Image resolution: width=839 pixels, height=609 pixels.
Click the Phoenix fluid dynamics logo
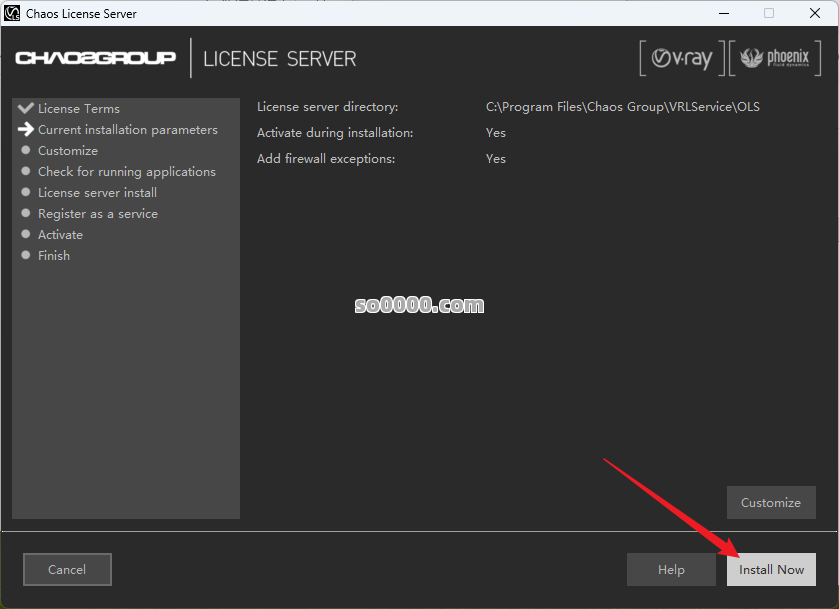coord(774,59)
